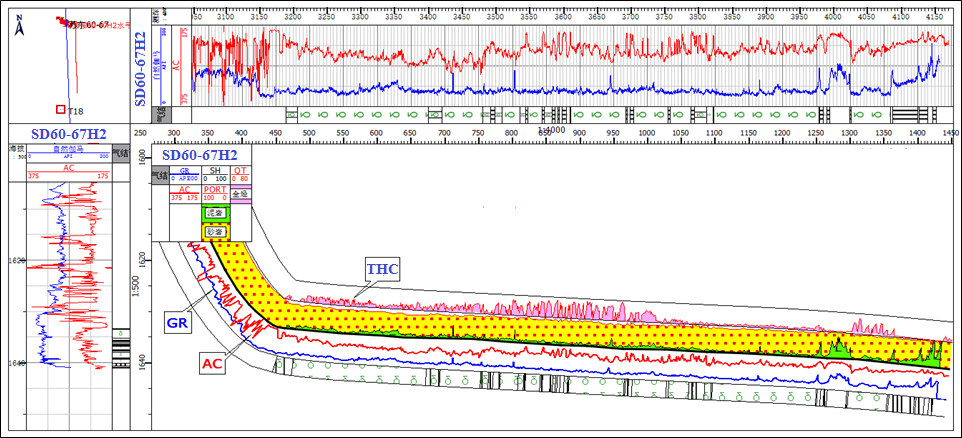
Task: Click the gray 气结 cell of upper track
Action: click(x=162, y=115)
